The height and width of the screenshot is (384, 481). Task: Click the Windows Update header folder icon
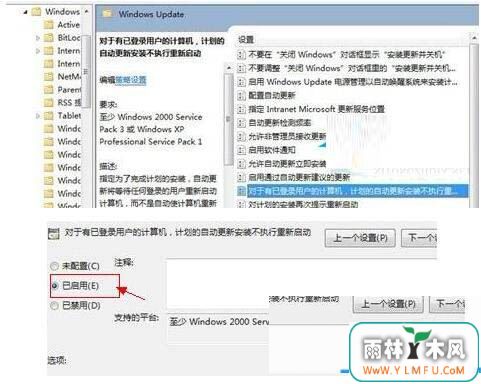point(107,14)
